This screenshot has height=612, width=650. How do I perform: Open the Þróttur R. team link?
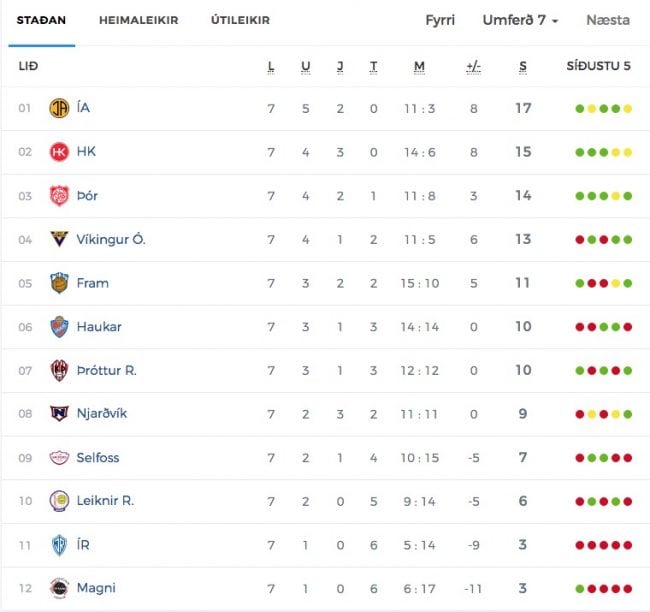point(106,371)
